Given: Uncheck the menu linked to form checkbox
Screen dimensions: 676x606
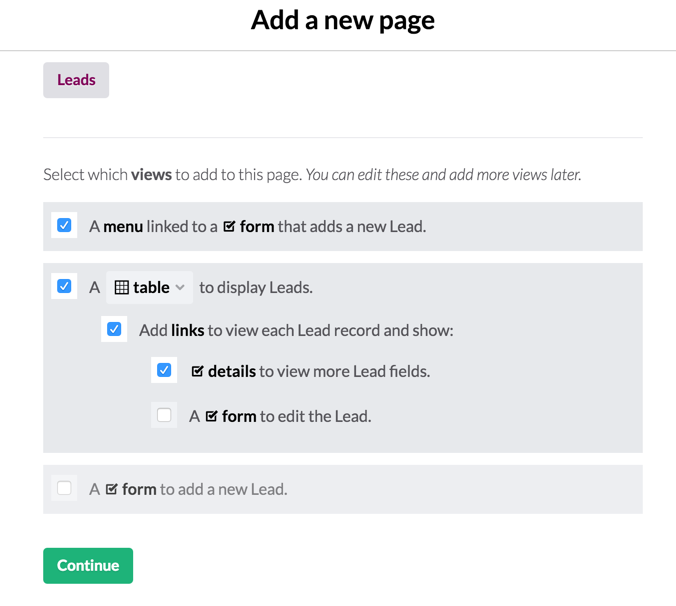Looking at the screenshot, I should tap(64, 225).
